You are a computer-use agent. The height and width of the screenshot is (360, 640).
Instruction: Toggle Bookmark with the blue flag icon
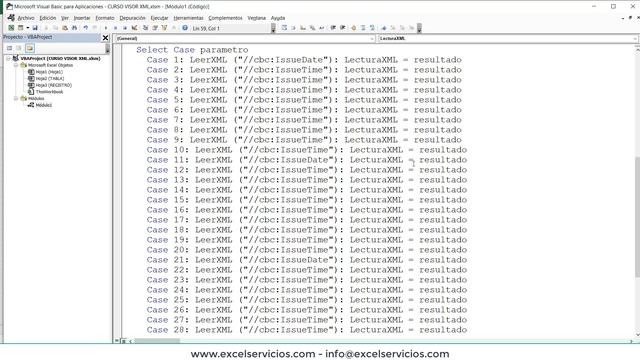tap(384, 28)
